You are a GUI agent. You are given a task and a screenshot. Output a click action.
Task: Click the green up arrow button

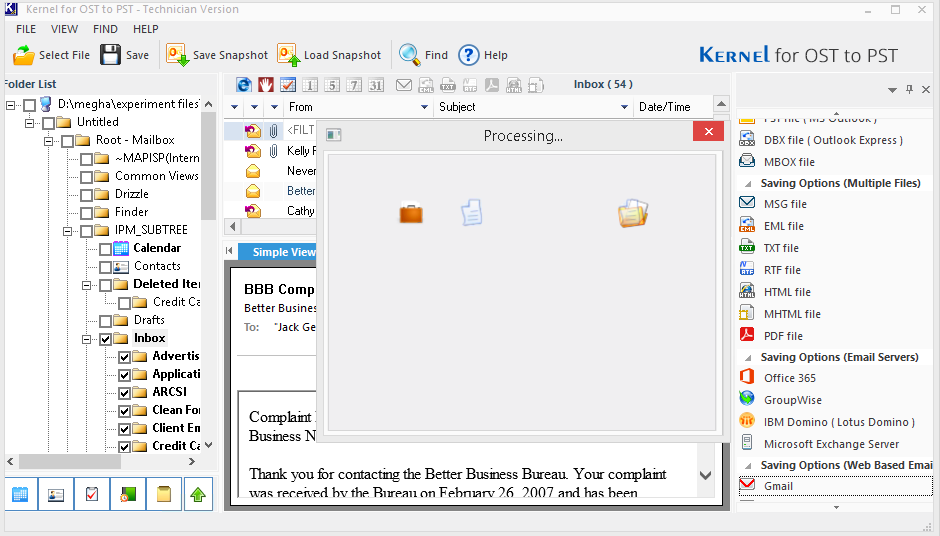198,494
